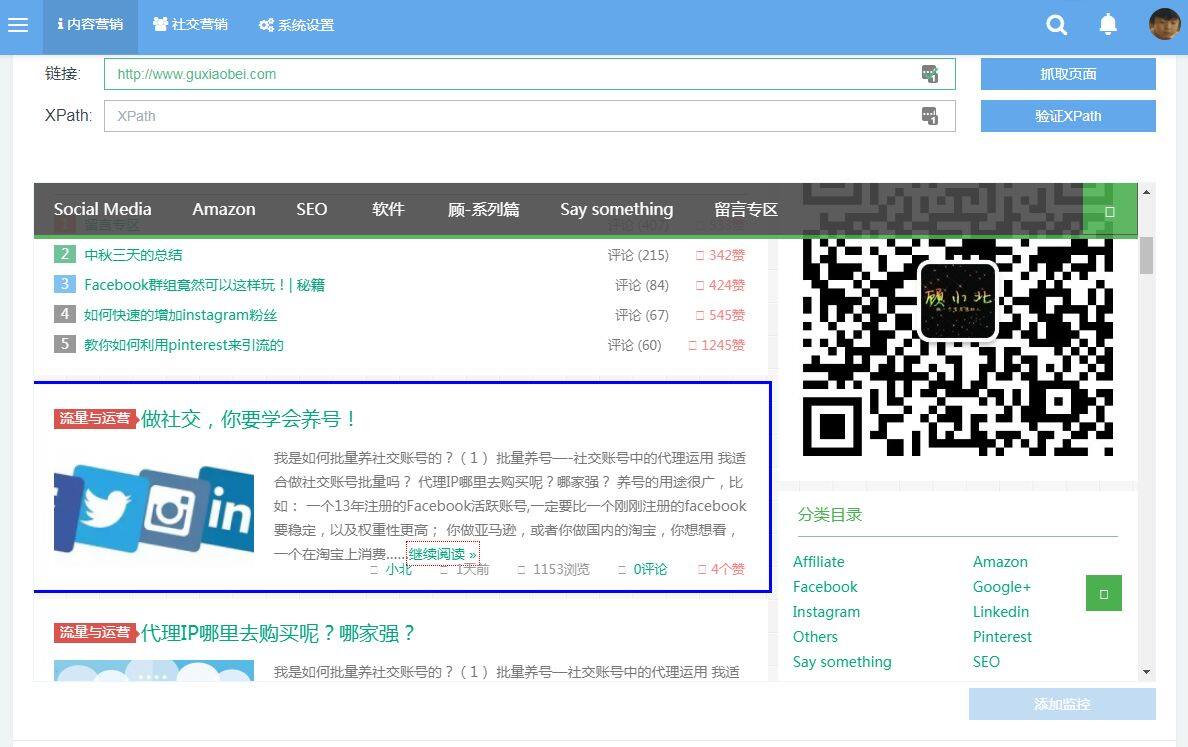
Task: Open the user avatar menu
Action: [1165, 24]
